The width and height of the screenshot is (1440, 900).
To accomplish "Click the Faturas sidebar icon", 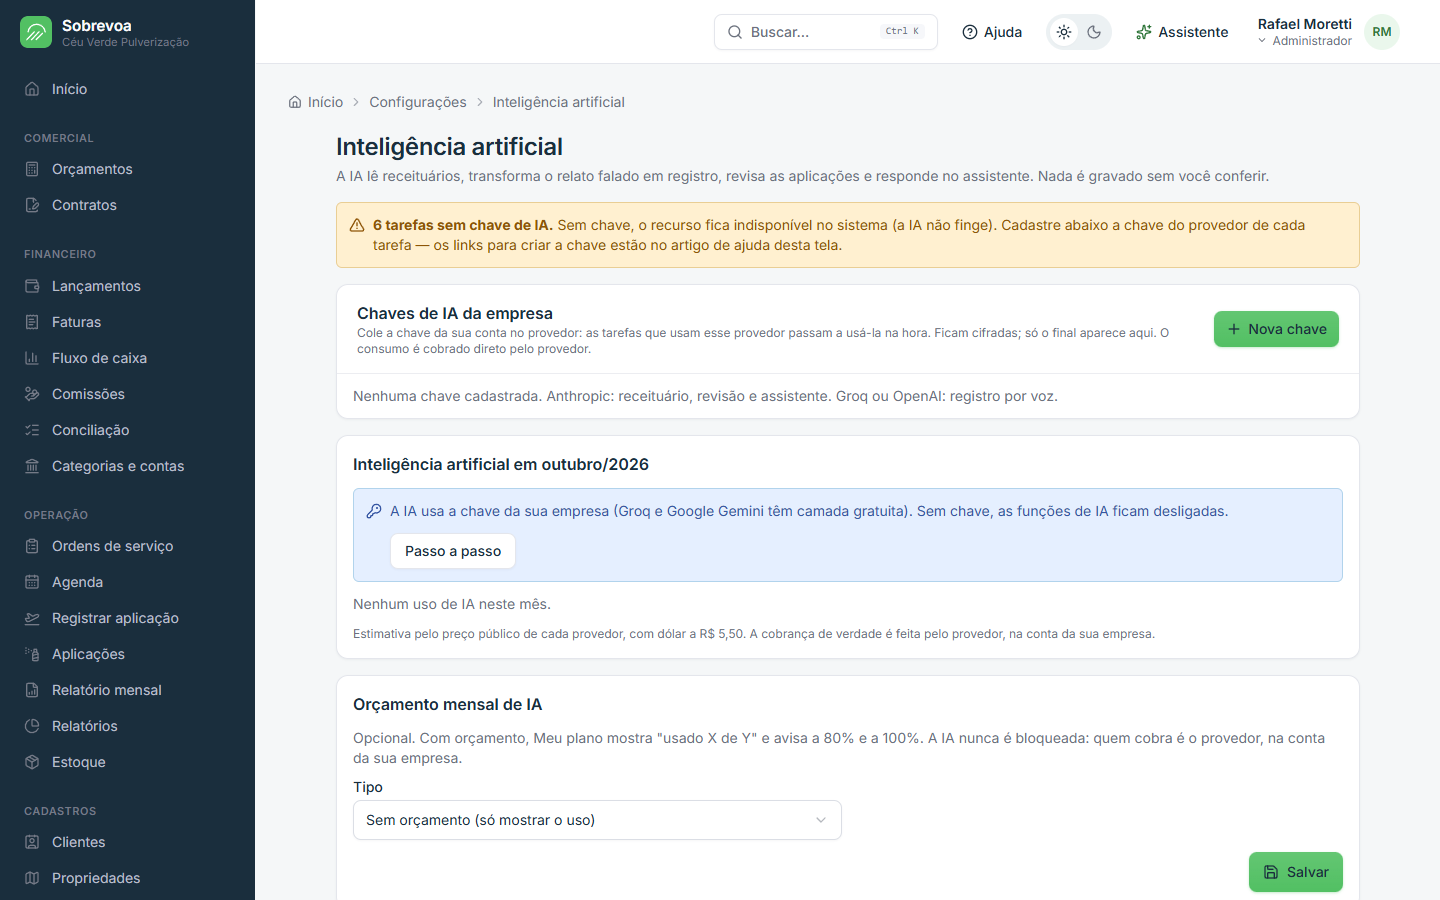I will click(x=32, y=322).
